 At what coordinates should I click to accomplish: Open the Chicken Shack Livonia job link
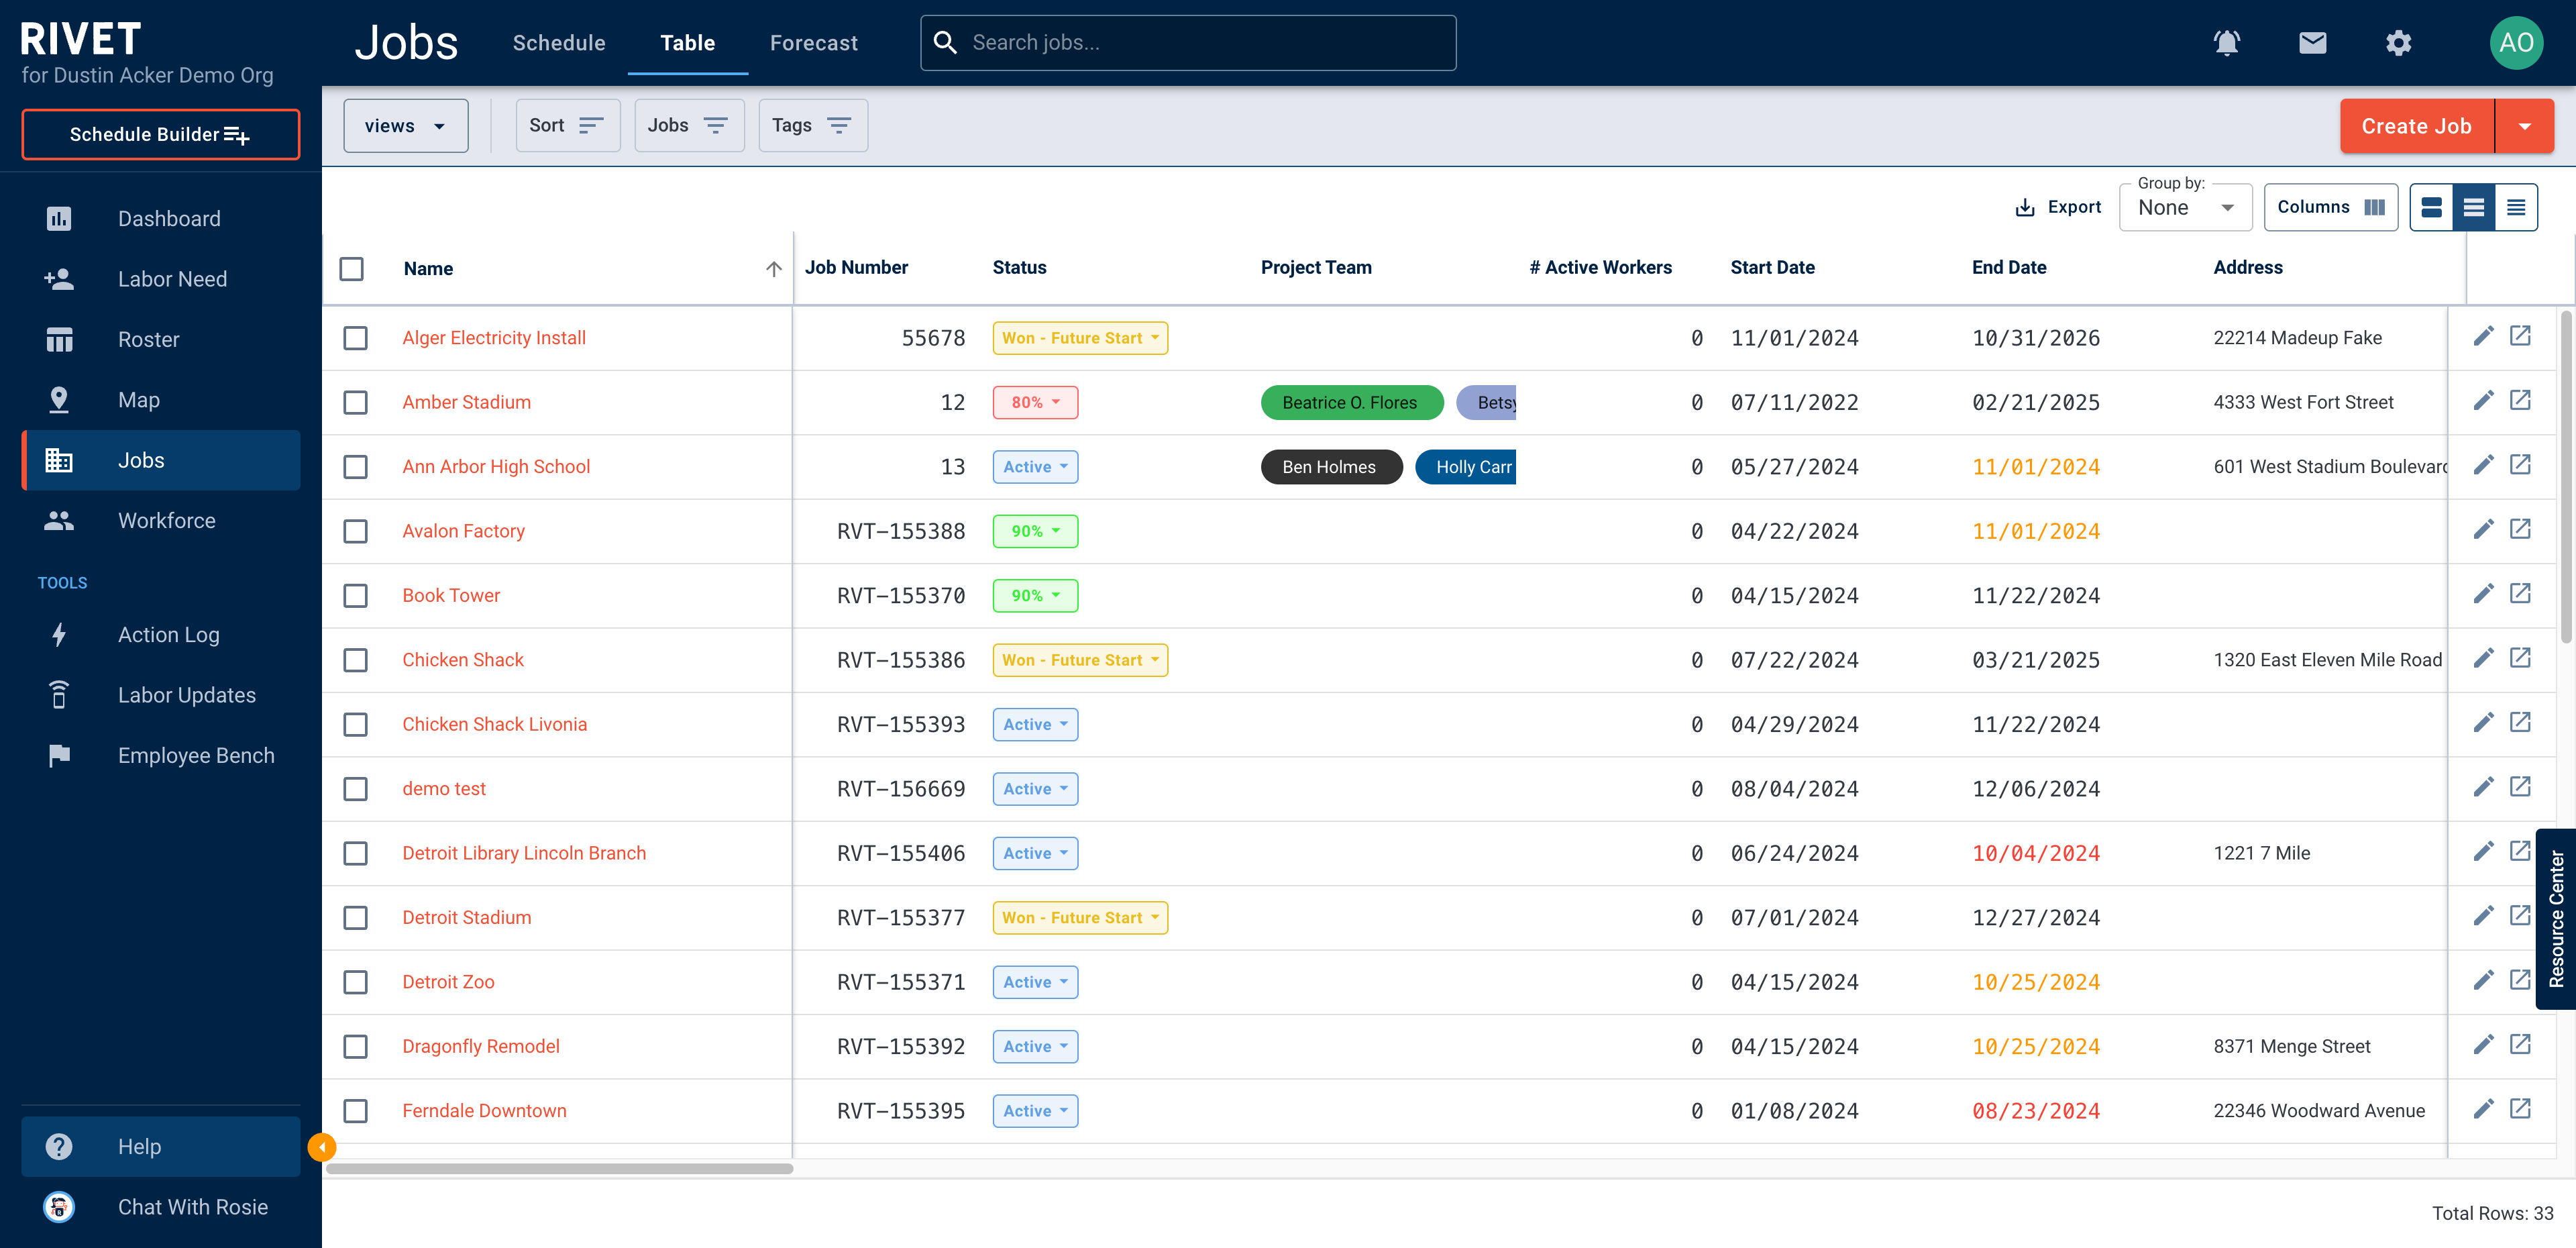coord(494,724)
